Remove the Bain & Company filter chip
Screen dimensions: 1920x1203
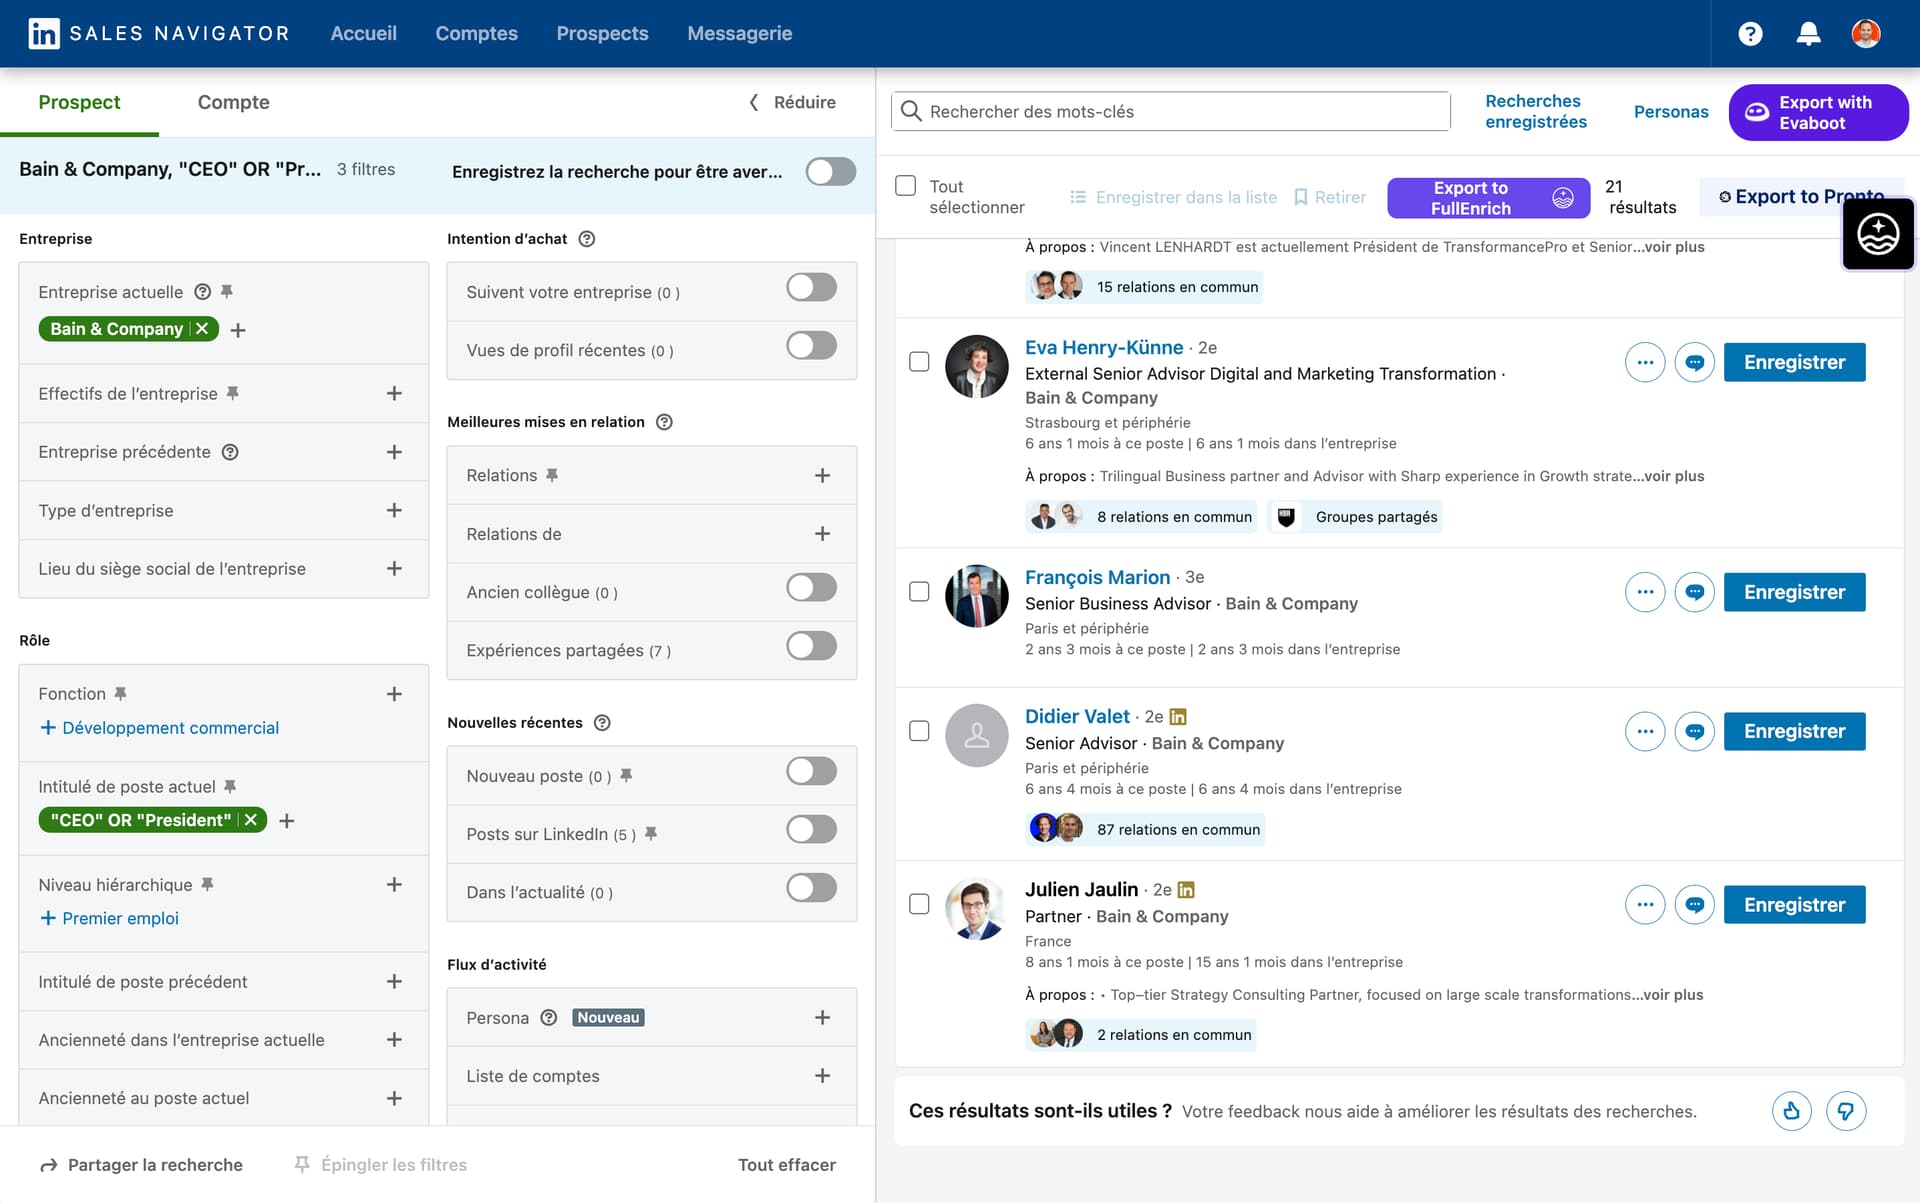(x=203, y=328)
